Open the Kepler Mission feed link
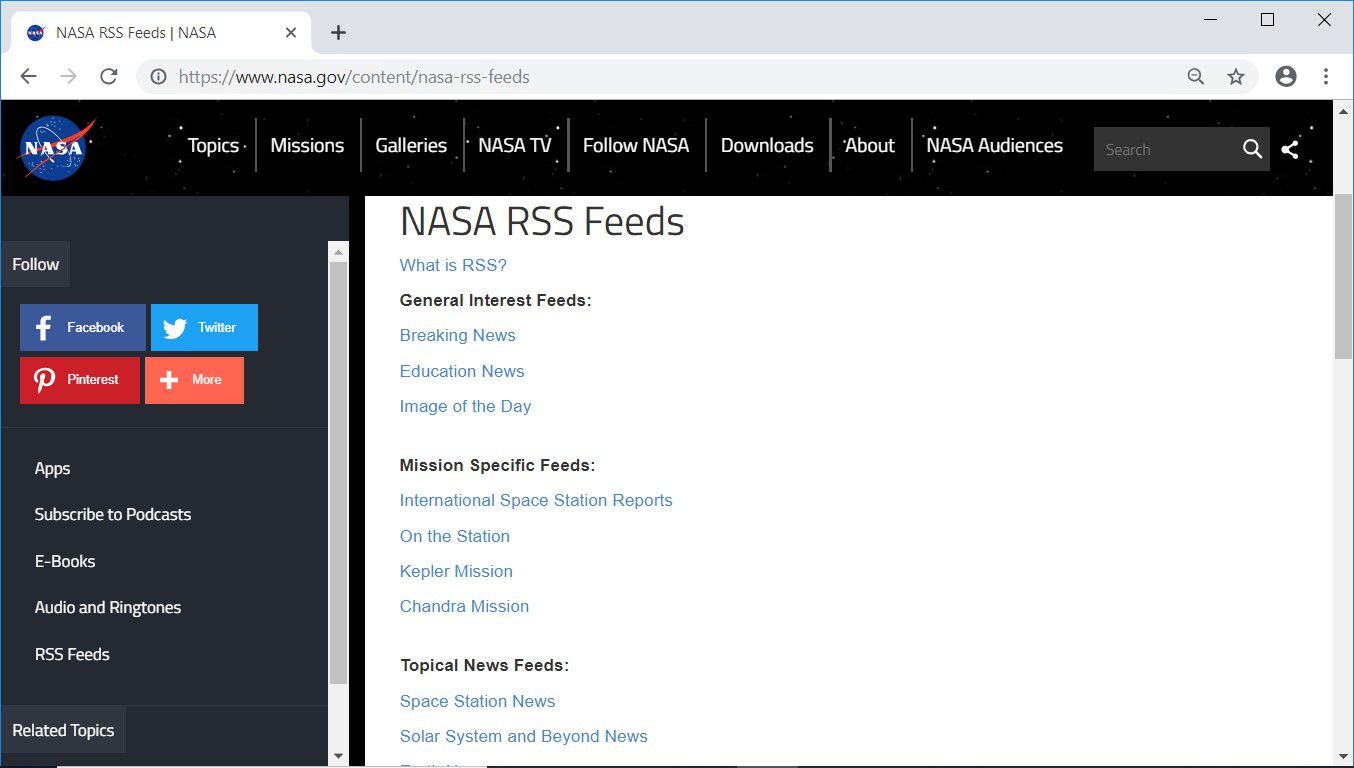1354x768 pixels. (x=456, y=571)
